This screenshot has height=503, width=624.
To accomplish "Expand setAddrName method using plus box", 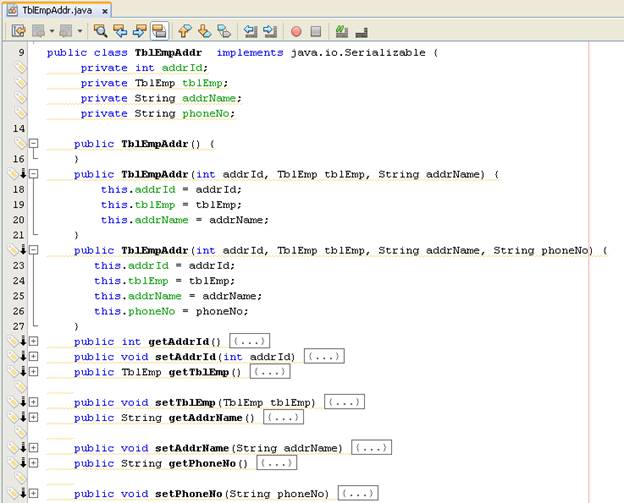I will click(x=34, y=448).
